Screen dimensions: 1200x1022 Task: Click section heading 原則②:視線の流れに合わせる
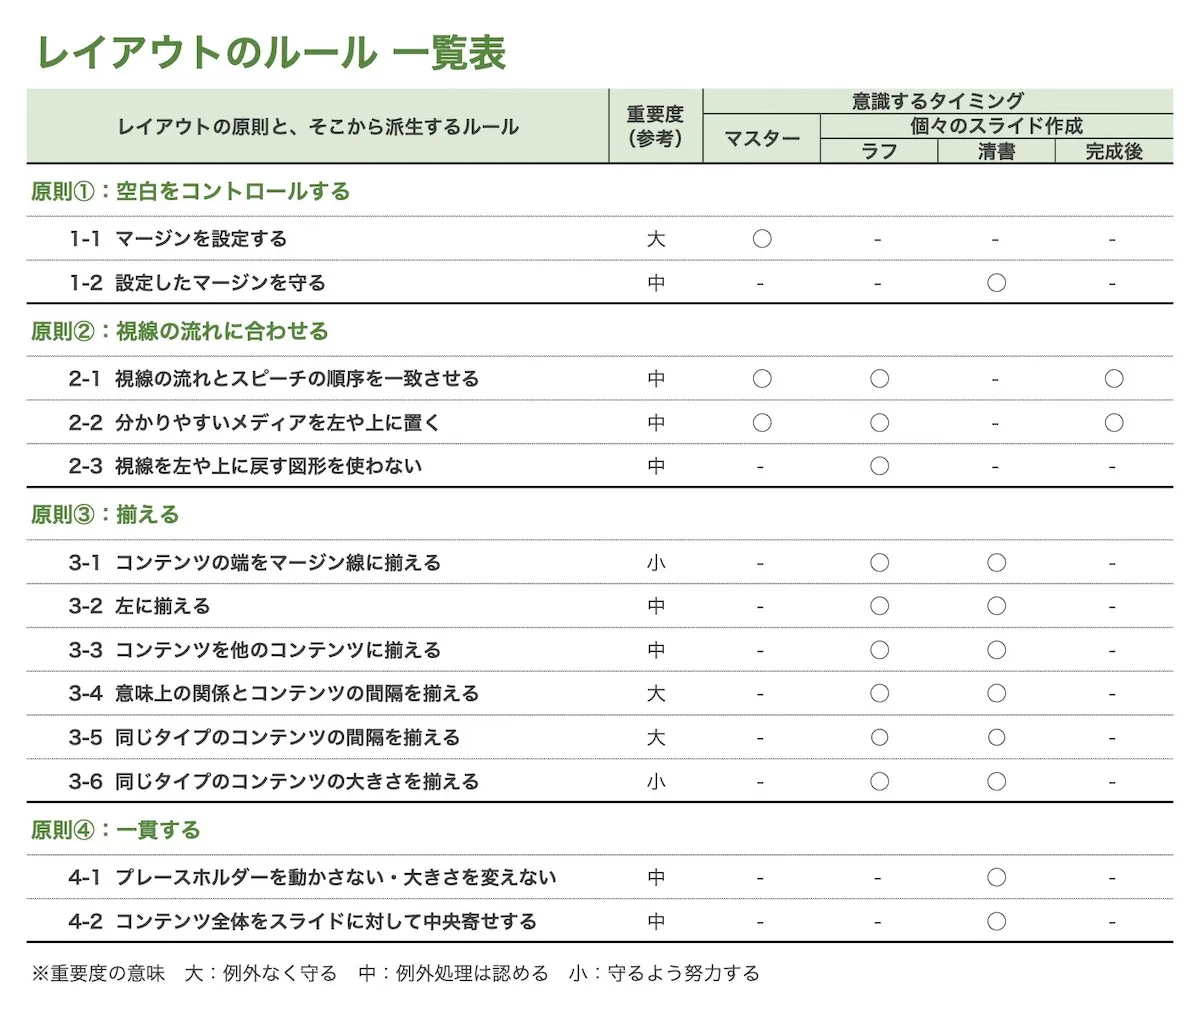pos(179,331)
